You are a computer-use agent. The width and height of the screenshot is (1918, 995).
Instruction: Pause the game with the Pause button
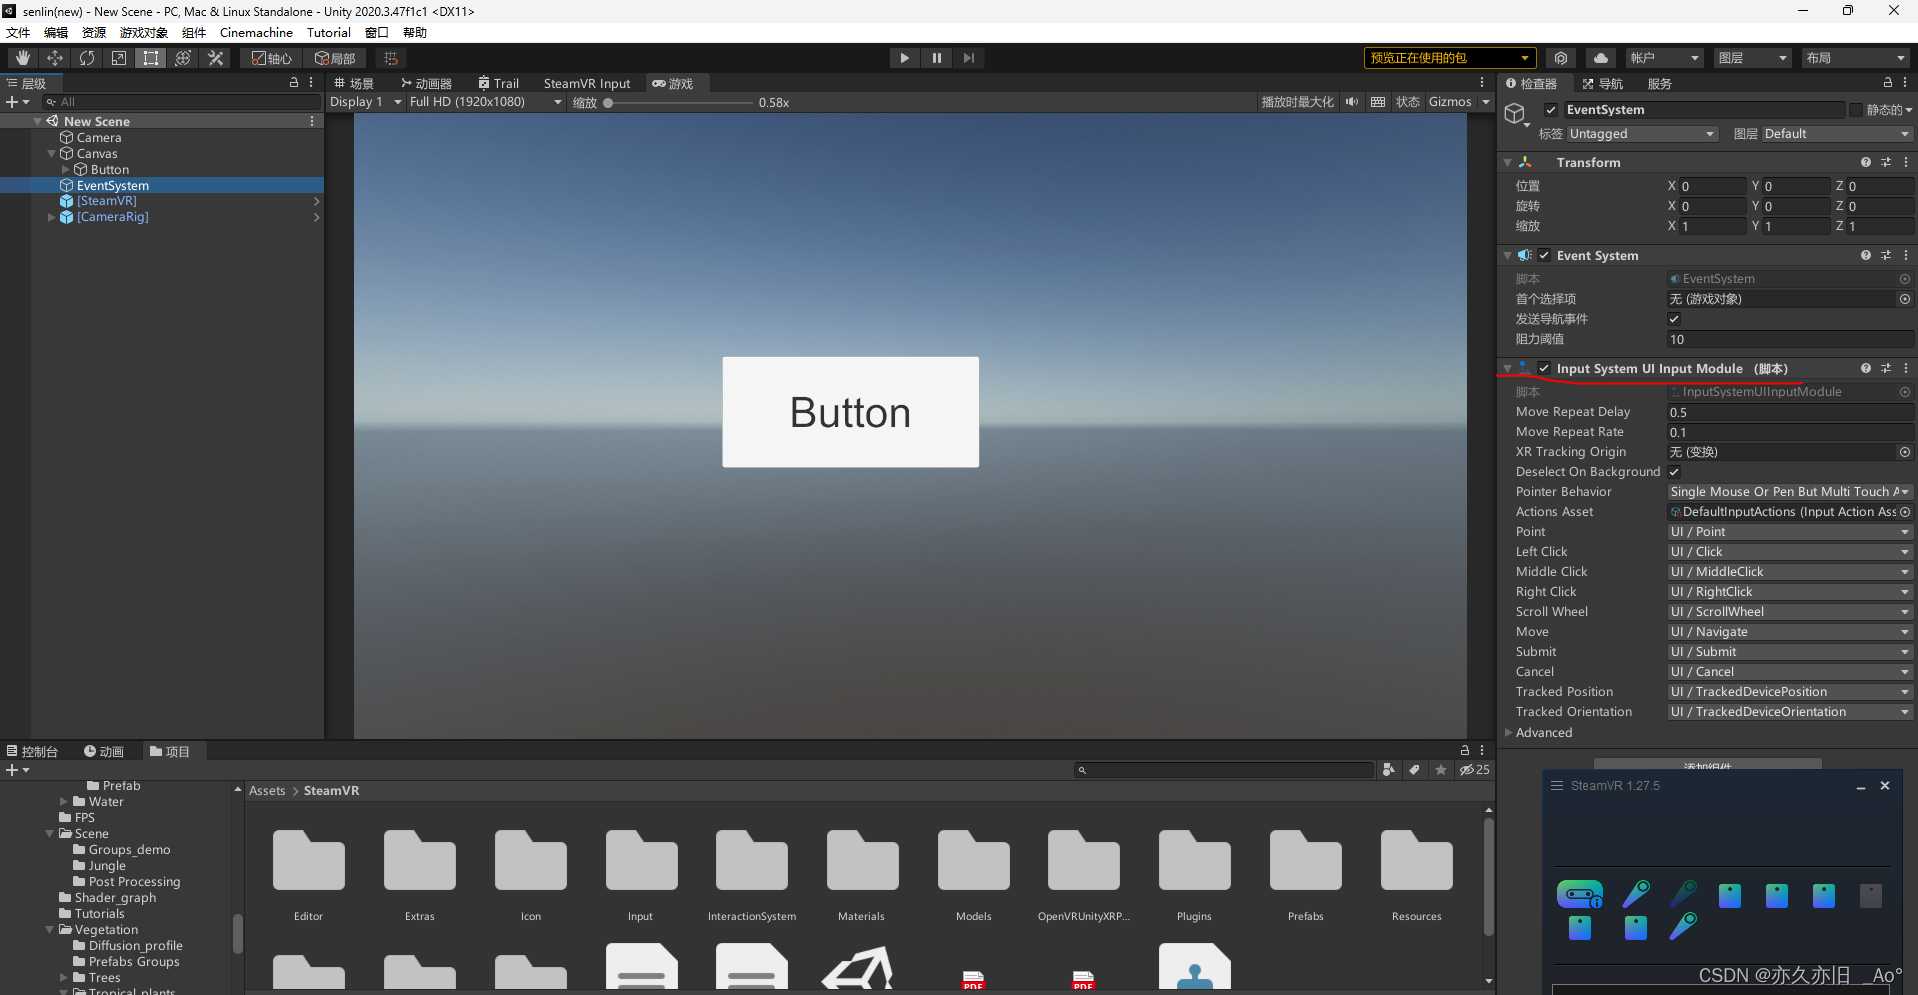936,58
